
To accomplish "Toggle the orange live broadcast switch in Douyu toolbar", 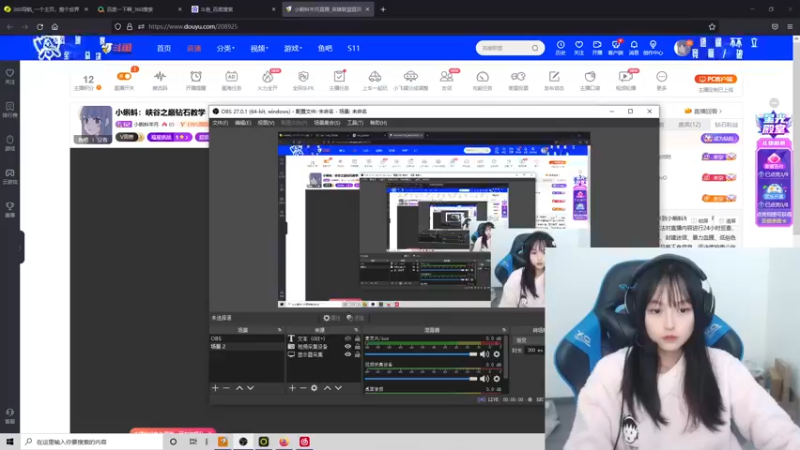I will (x=124, y=77).
